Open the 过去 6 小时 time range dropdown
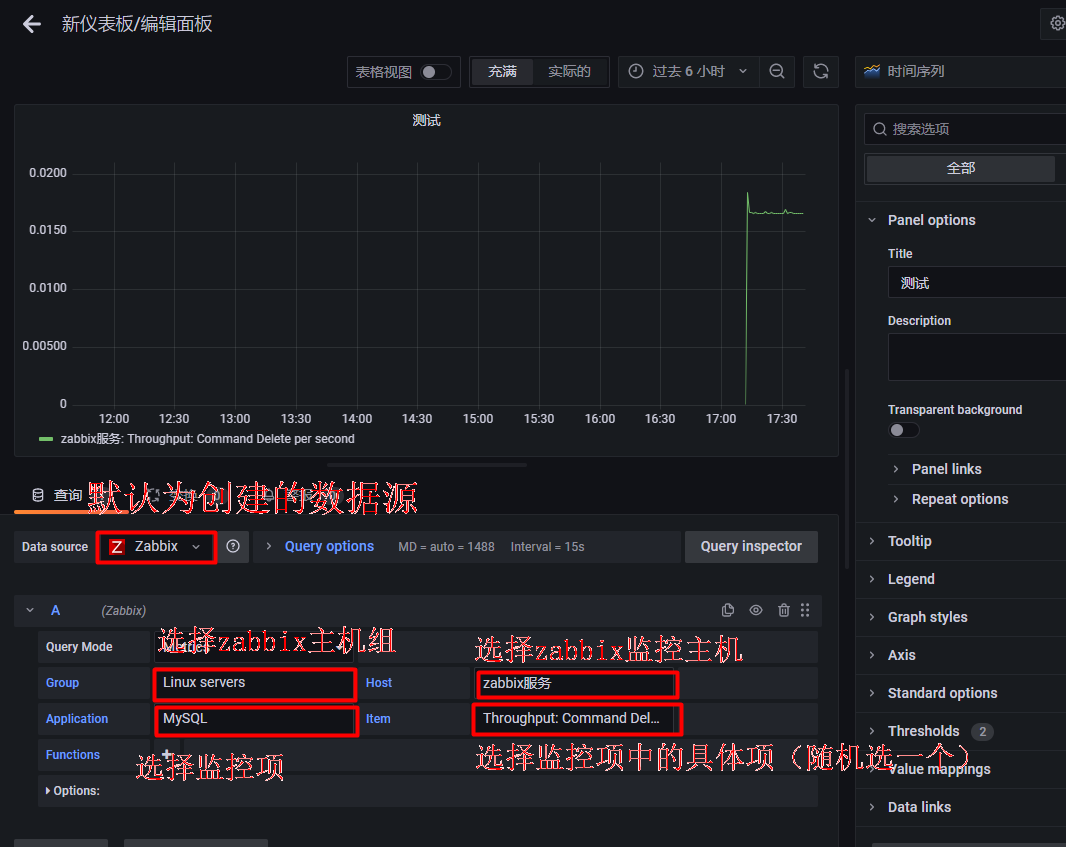The image size is (1066, 847). click(689, 71)
